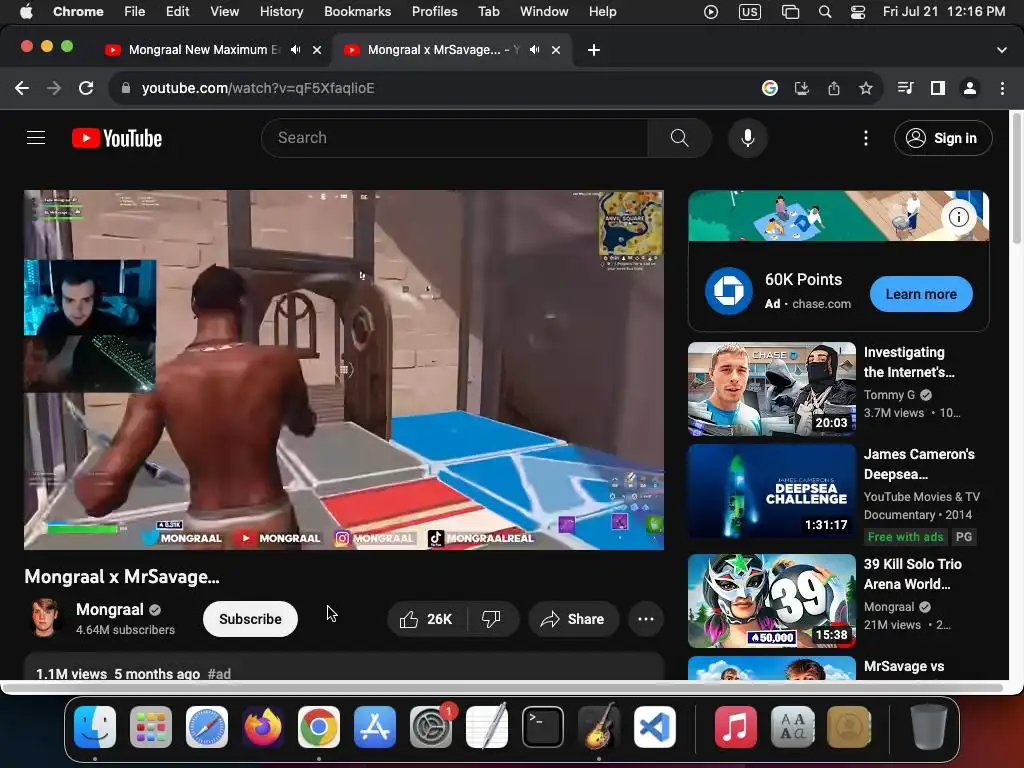Open Investigating the Internet's video title
Screen dimensions: 1024x768
[x=908, y=362]
